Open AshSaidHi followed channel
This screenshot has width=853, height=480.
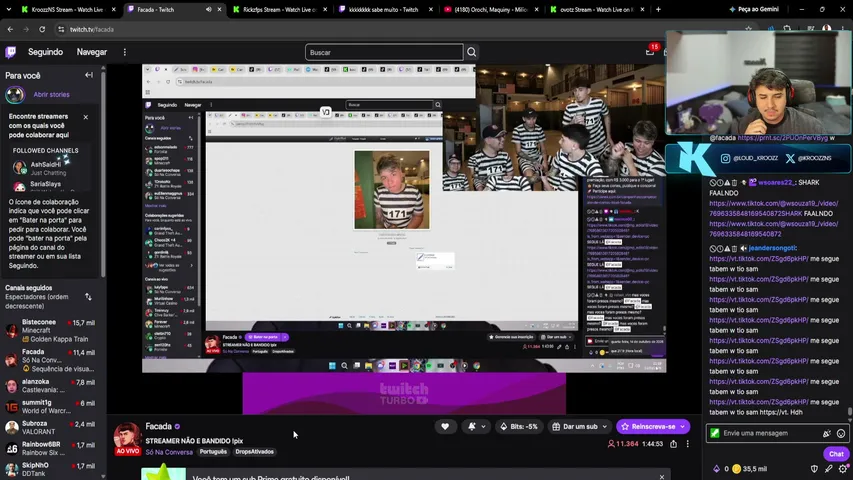(x=45, y=168)
